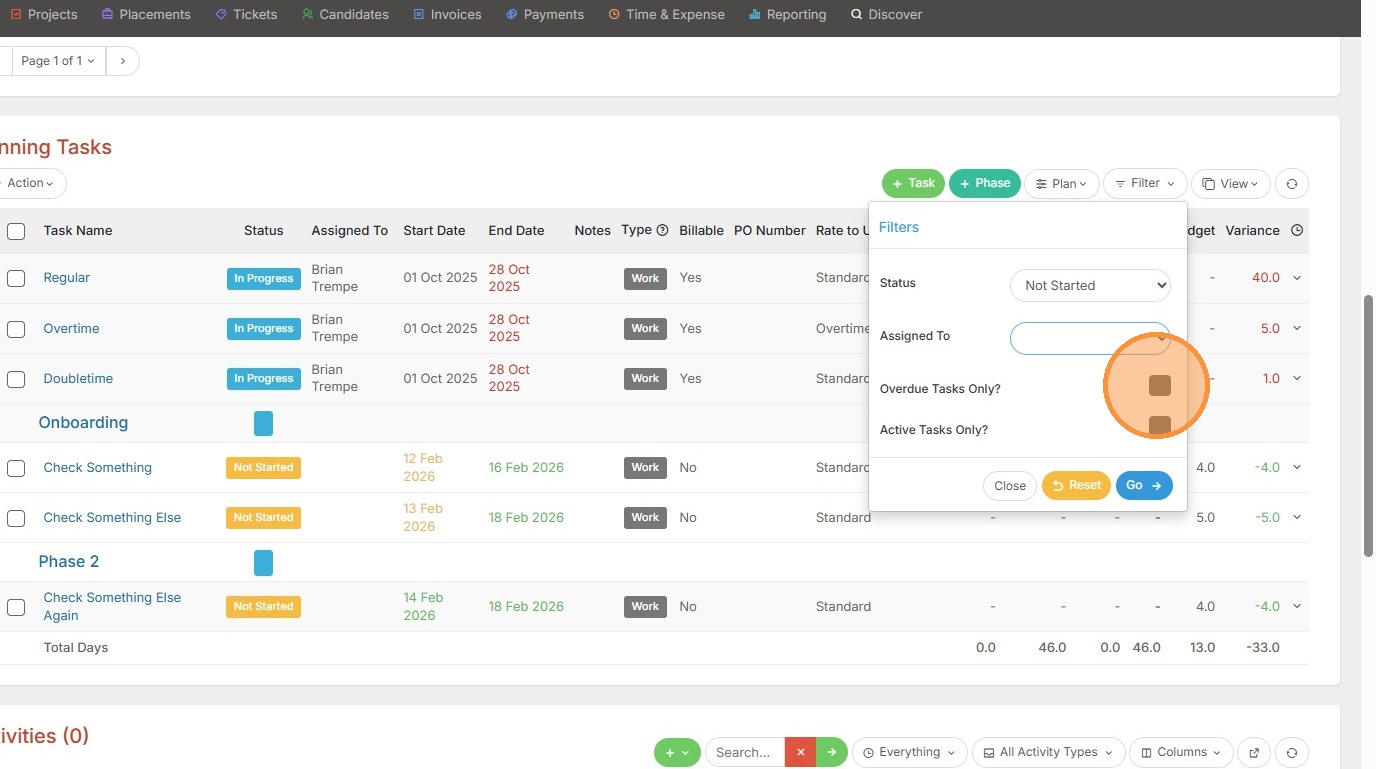Open the Doubletime task link
The height and width of the screenshot is (769, 1376).
click(78, 379)
